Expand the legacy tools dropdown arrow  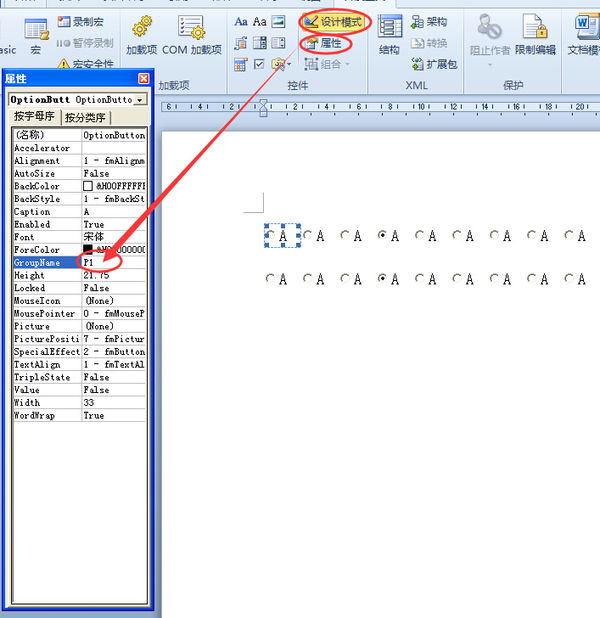click(x=289, y=64)
